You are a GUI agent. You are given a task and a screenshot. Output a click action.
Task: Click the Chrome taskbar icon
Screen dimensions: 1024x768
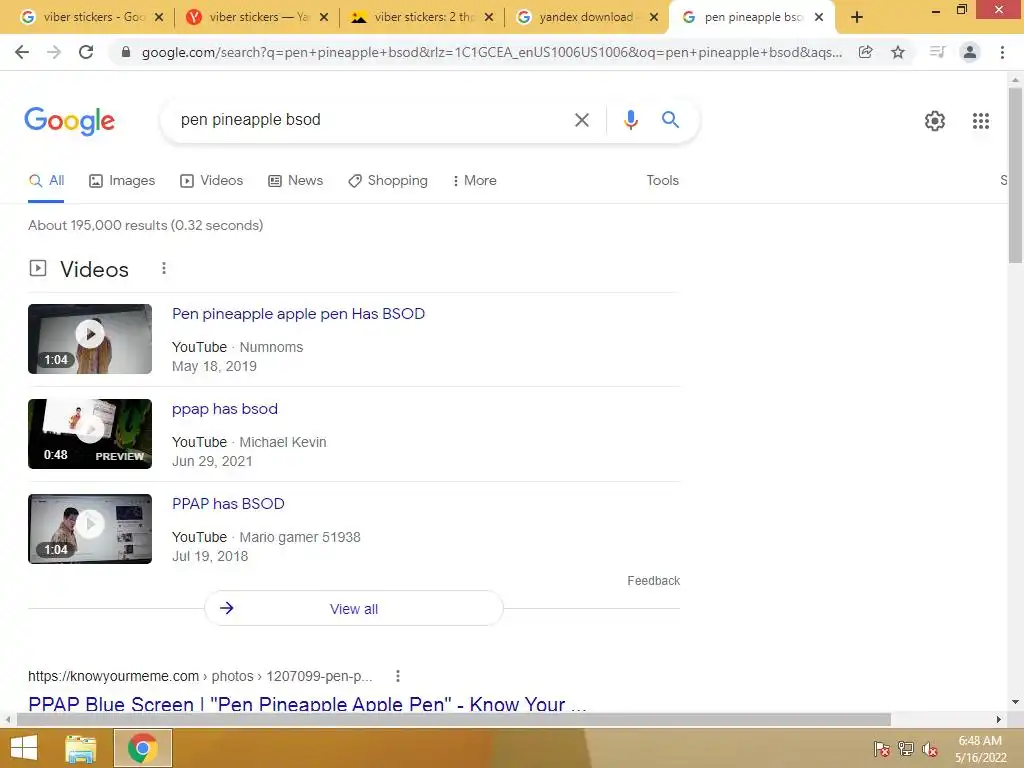pyautogui.click(x=143, y=748)
